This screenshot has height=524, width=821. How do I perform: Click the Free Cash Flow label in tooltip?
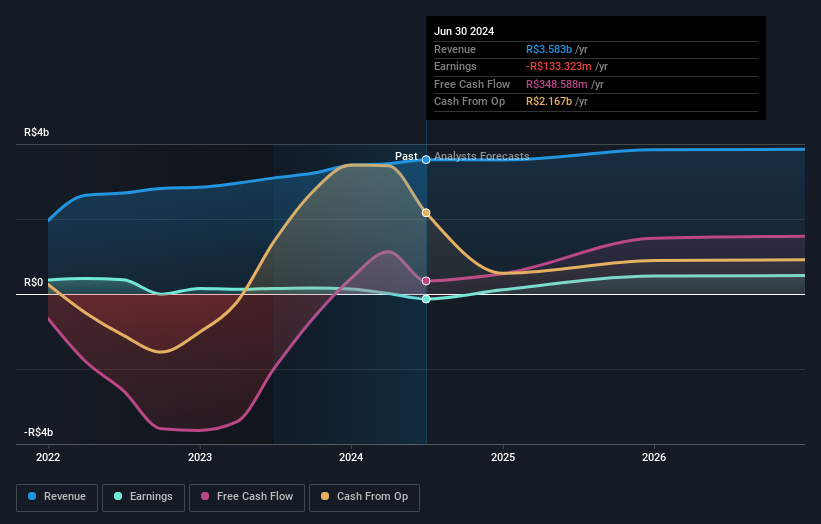coord(472,84)
